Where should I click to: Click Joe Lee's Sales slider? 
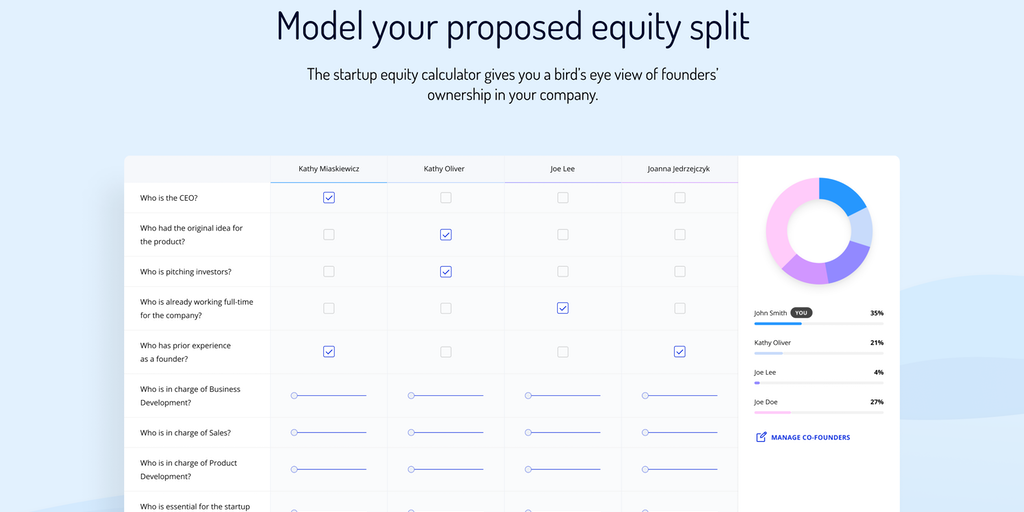click(563, 433)
